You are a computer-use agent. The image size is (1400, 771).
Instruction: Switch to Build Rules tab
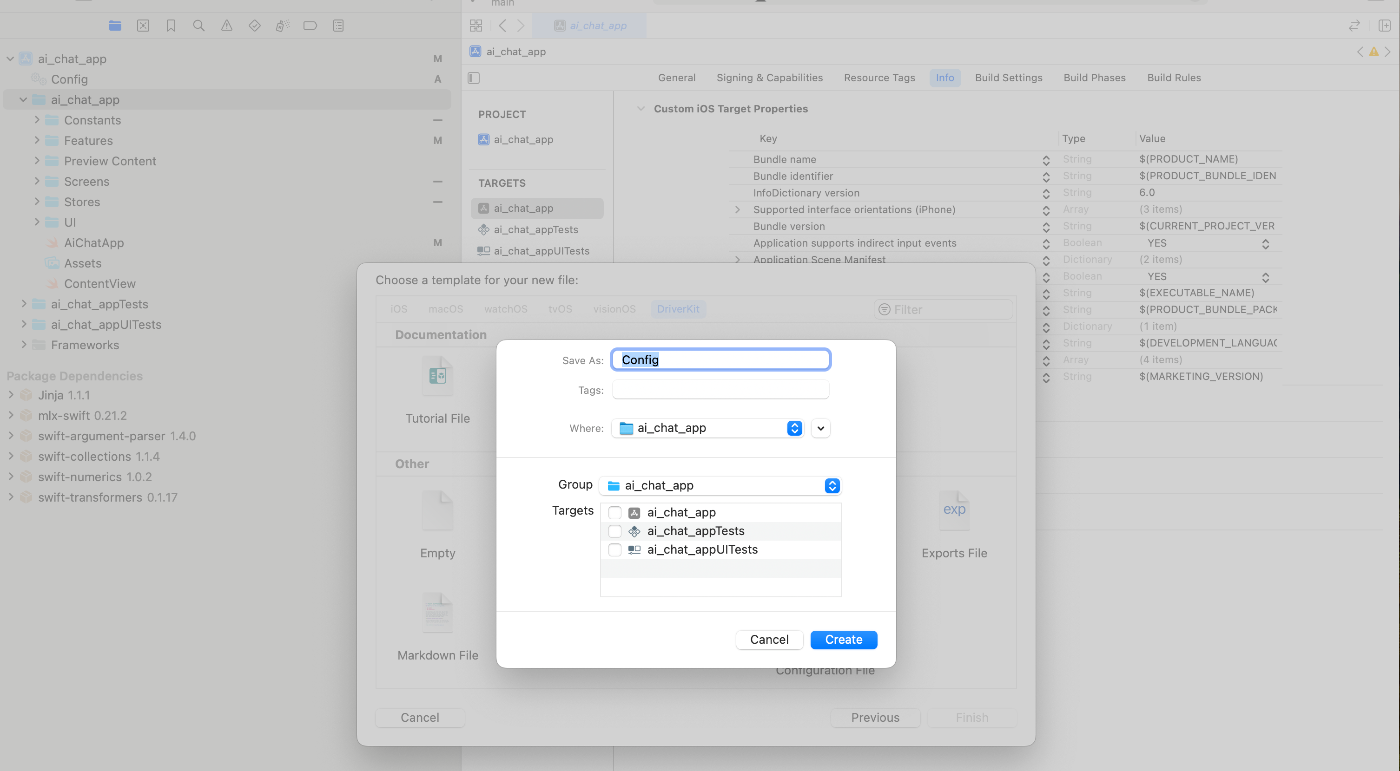[x=1174, y=78]
